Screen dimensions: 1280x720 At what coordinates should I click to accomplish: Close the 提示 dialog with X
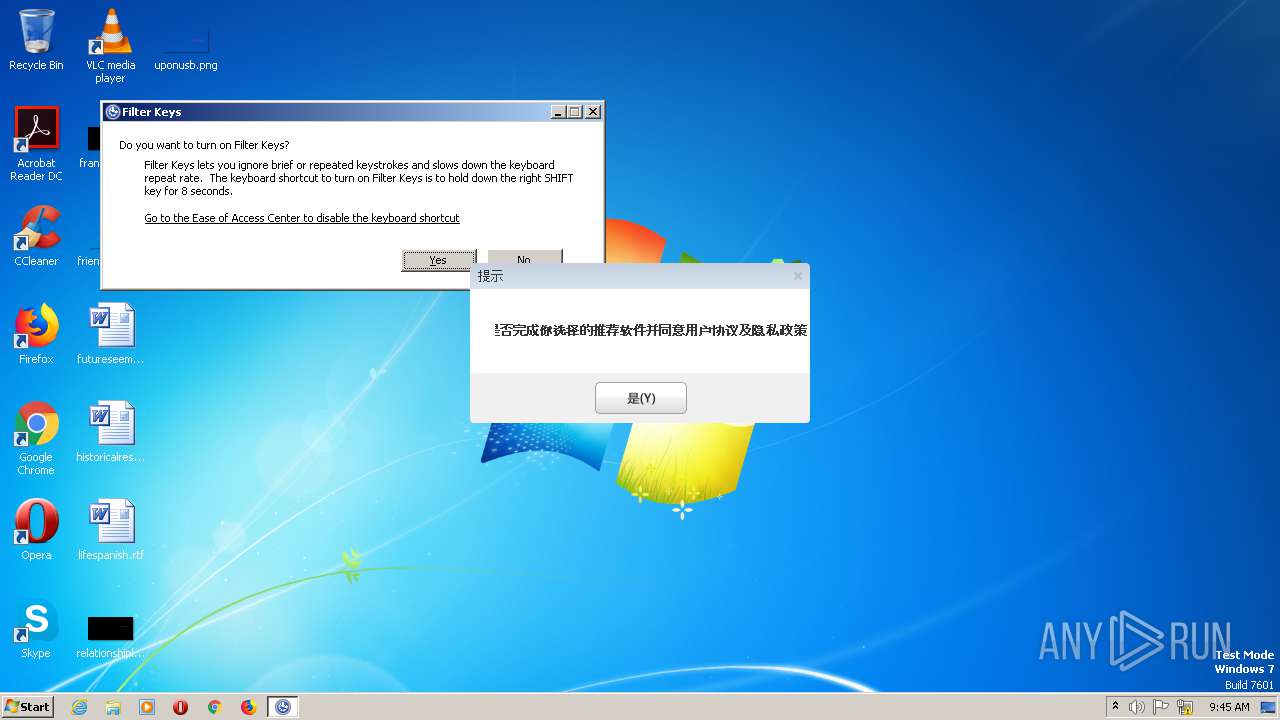(x=798, y=276)
